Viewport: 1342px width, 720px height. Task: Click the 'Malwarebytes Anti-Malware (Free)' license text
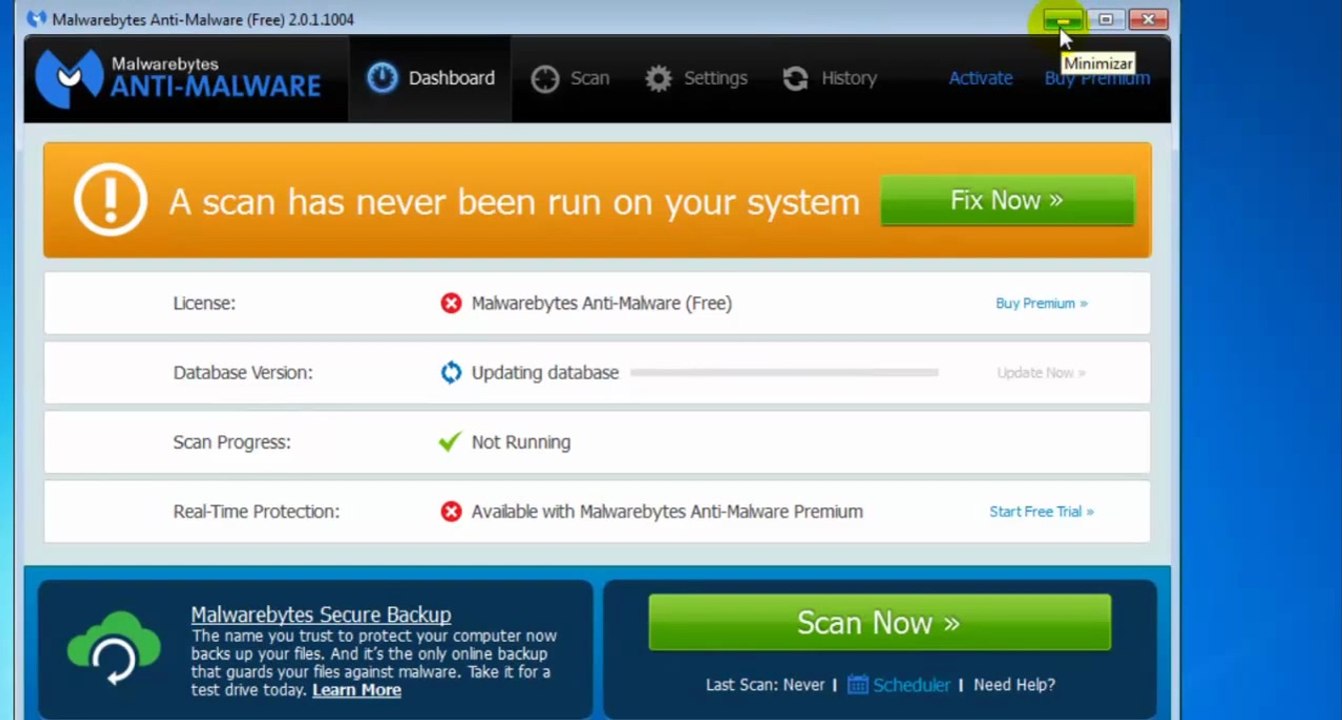click(602, 303)
